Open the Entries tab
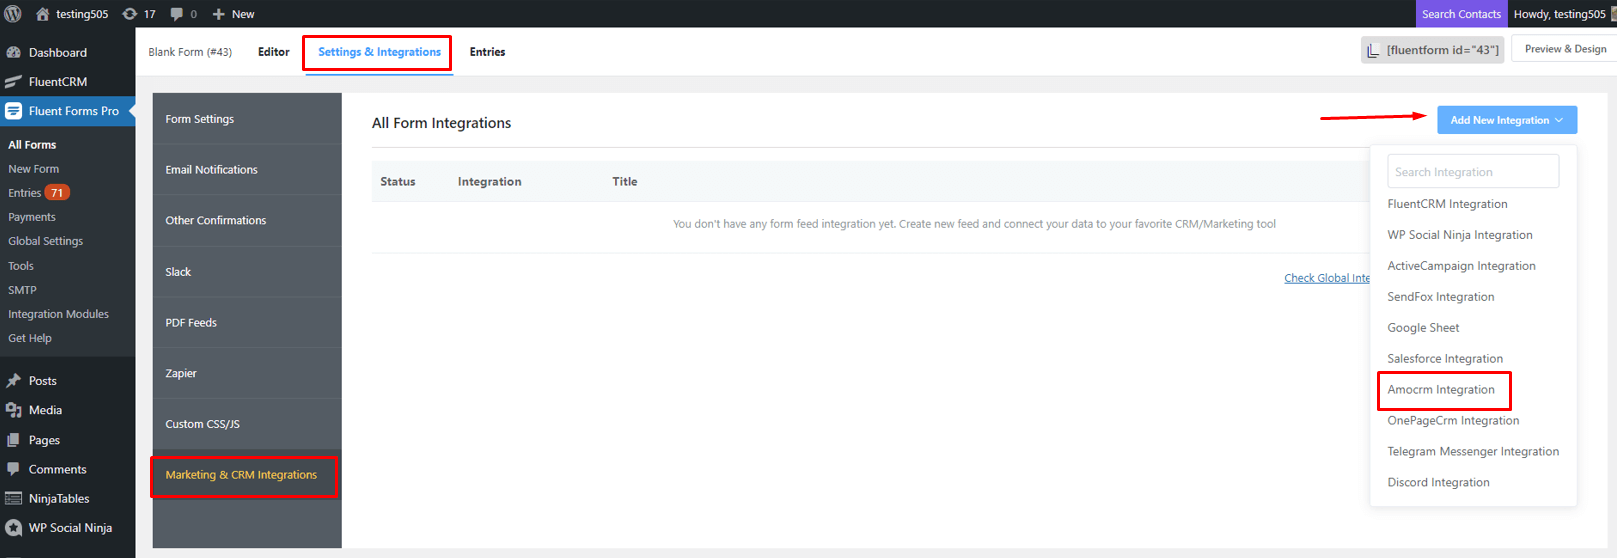 pos(488,52)
